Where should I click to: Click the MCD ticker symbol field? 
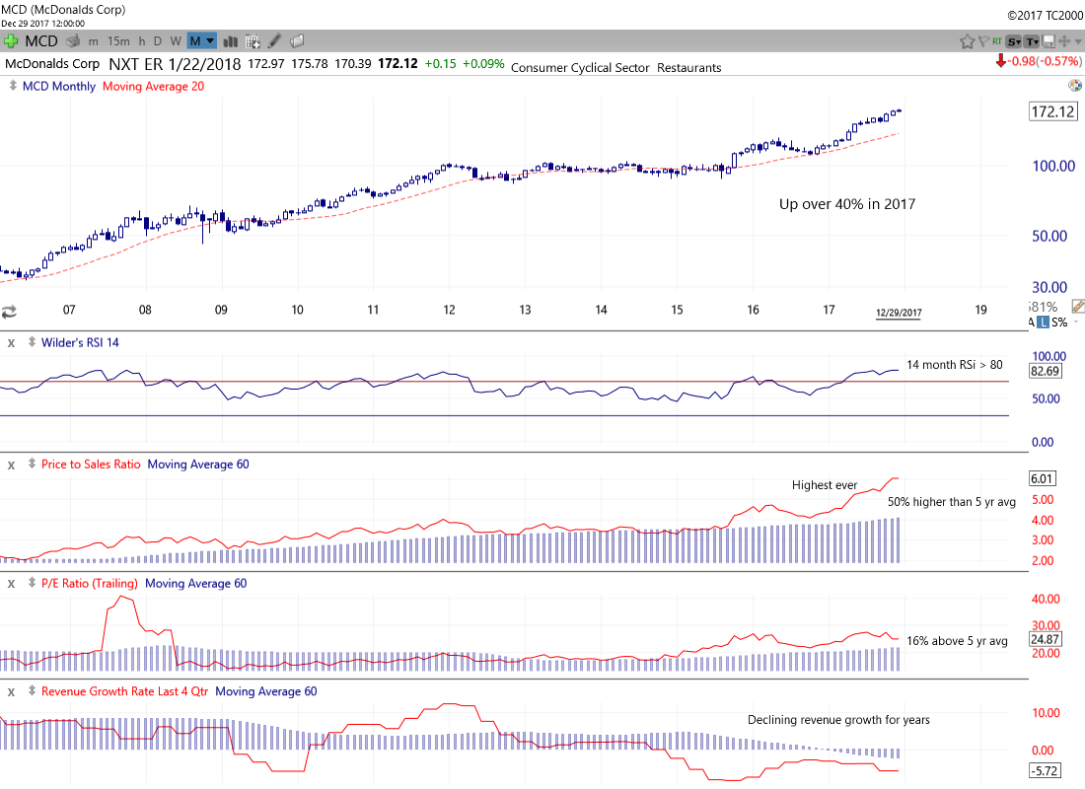coord(41,41)
